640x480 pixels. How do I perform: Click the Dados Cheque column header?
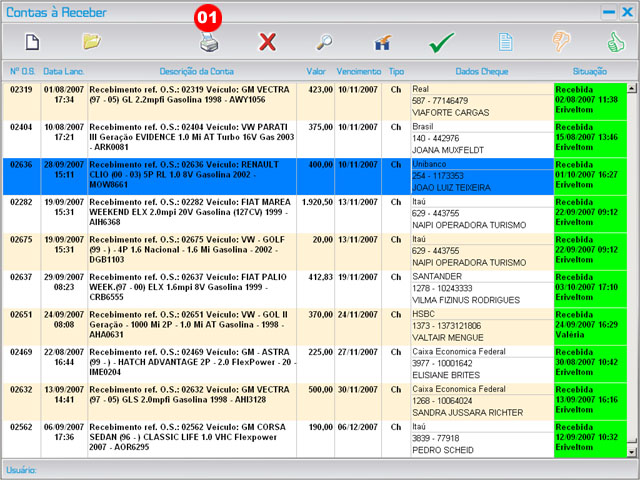tap(482, 71)
